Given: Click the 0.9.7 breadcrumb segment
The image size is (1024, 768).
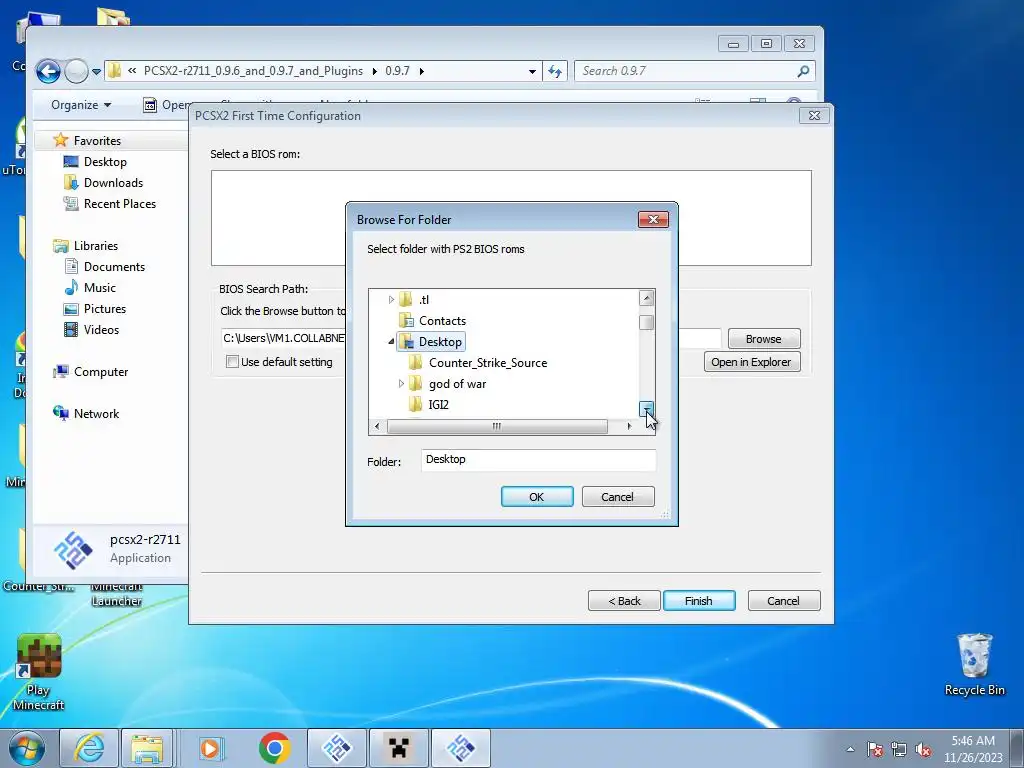Looking at the screenshot, I should pyautogui.click(x=397, y=71).
